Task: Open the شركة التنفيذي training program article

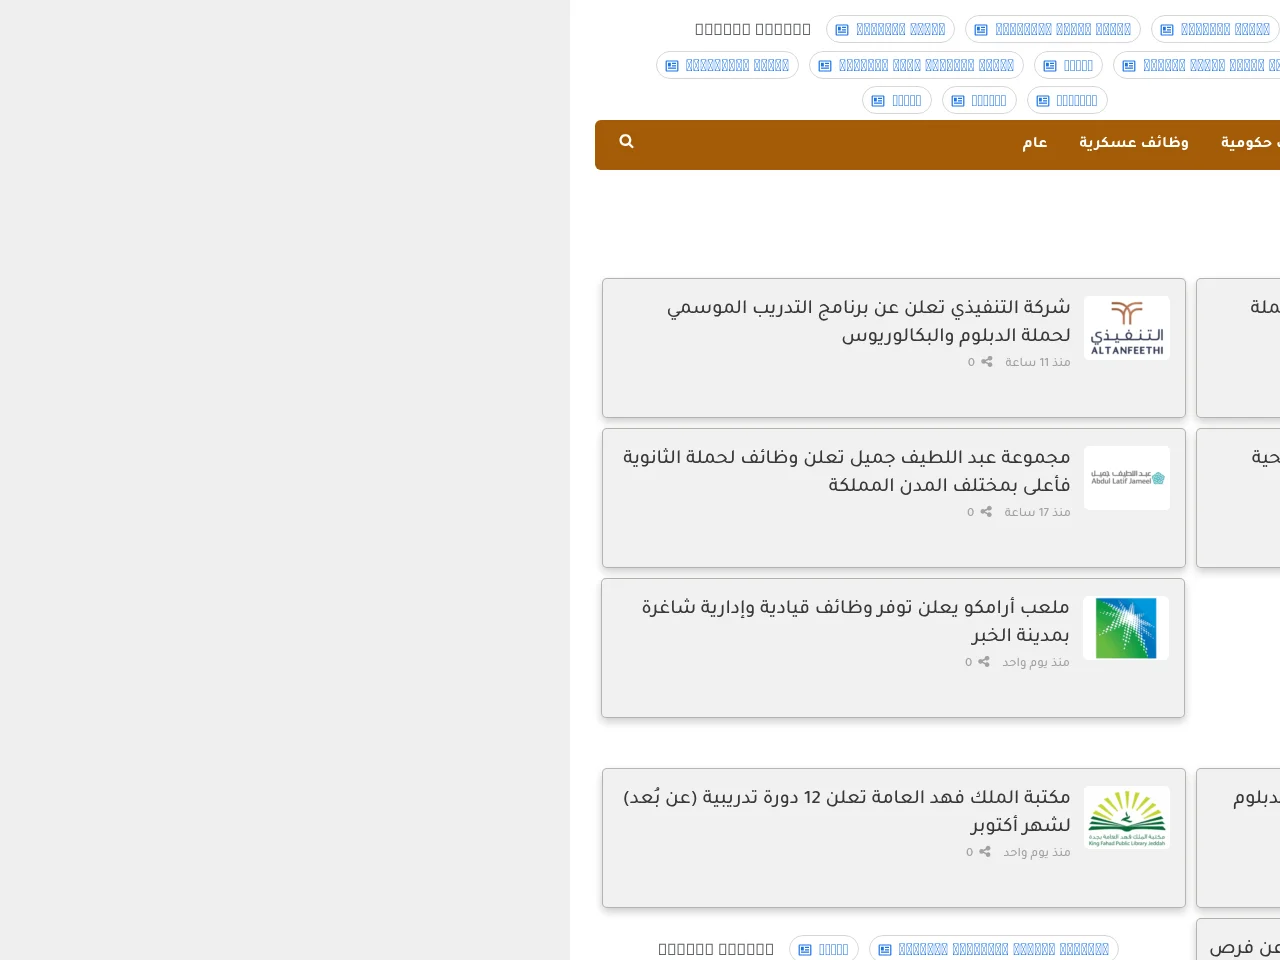Action: 869,321
